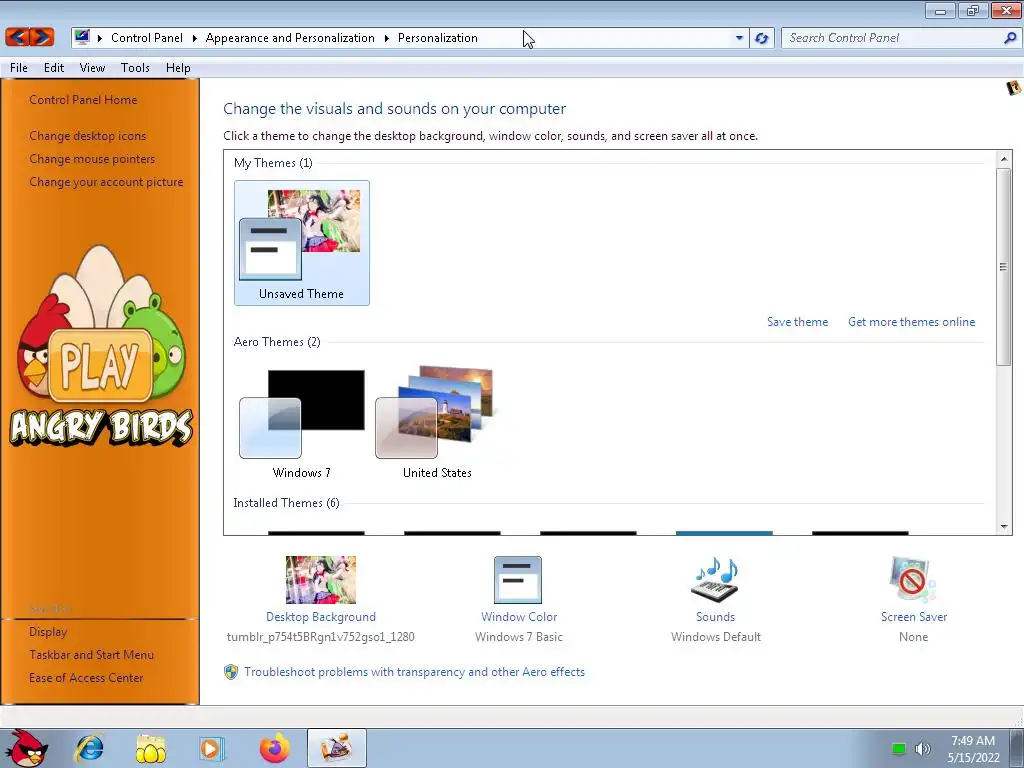
Task: Click the Desktop Background label link
Action: (321, 617)
